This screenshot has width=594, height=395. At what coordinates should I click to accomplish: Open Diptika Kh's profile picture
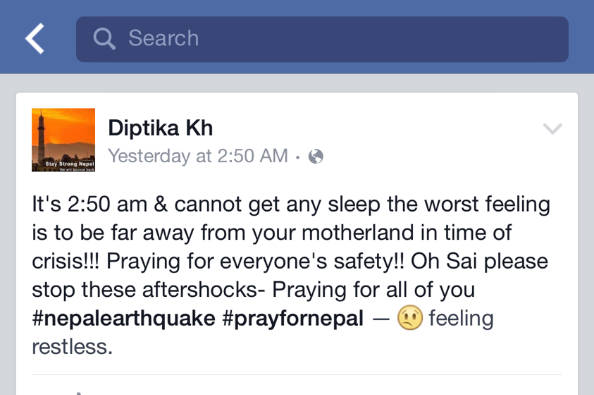click(x=63, y=140)
